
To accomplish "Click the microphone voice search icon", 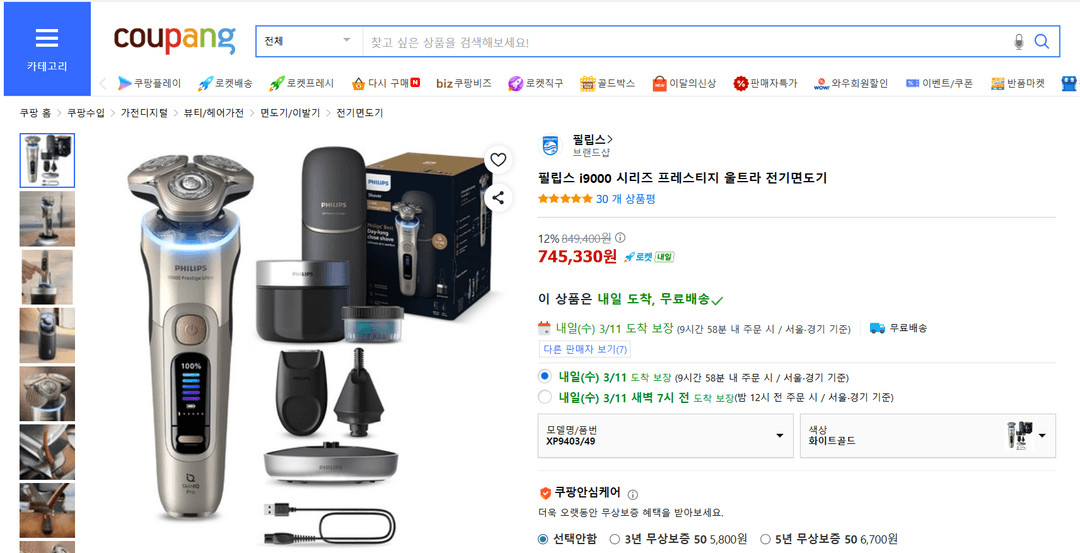I will (1019, 42).
